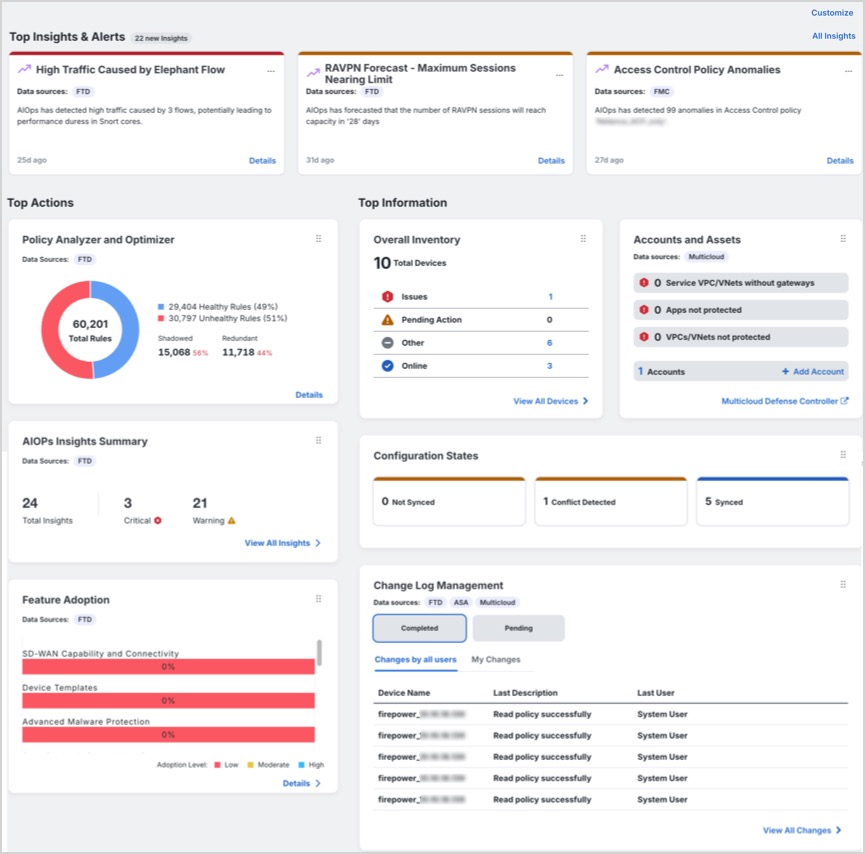Open ellipsis menu on High Traffic insight card
The width and height of the screenshot is (865, 854).
click(x=270, y=71)
